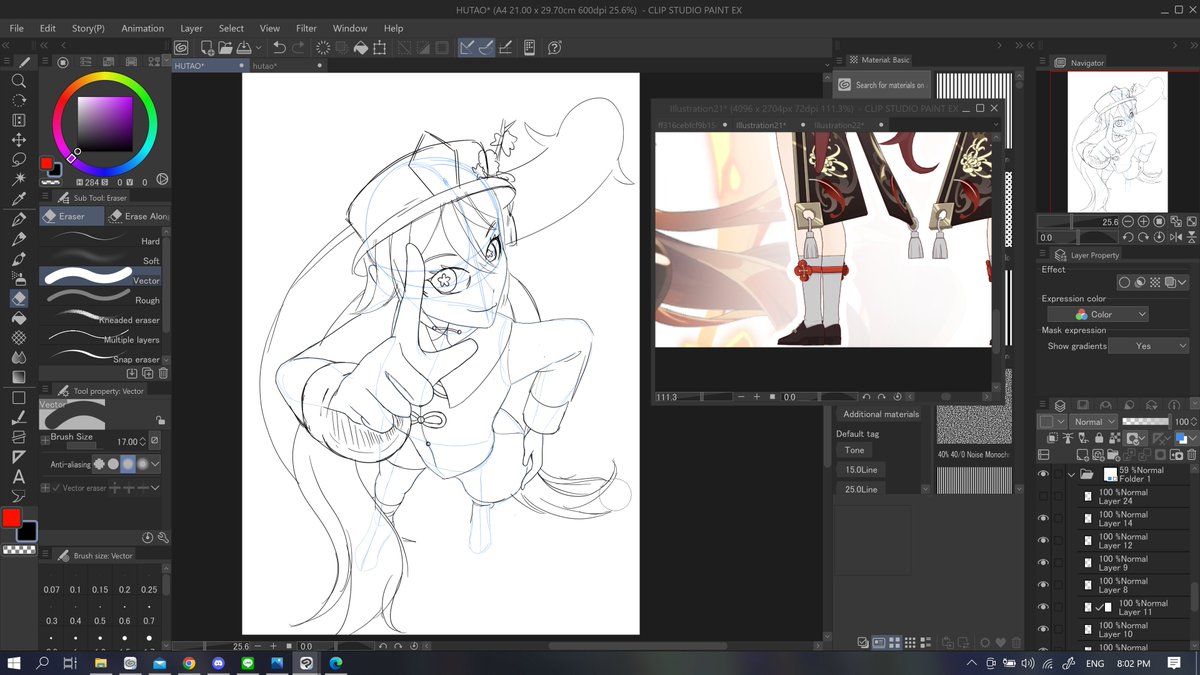The width and height of the screenshot is (1200, 675).
Task: Click the Tone tag button
Action: [855, 450]
